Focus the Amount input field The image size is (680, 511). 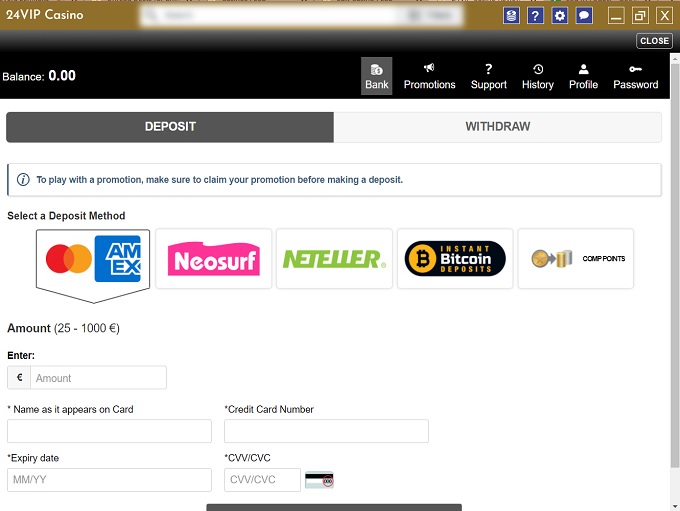pos(98,378)
